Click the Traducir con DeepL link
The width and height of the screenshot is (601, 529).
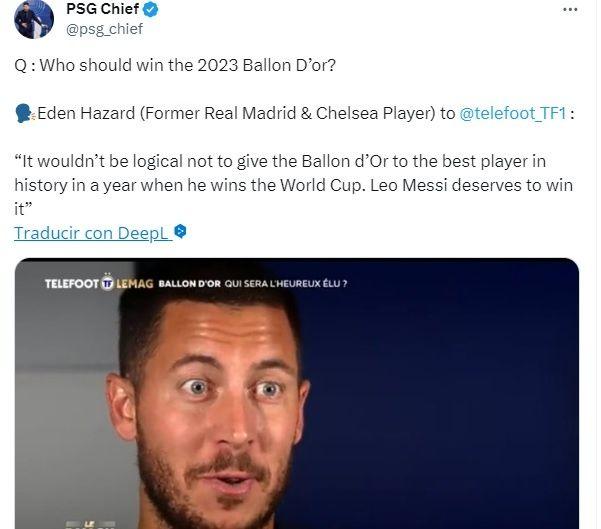point(91,233)
